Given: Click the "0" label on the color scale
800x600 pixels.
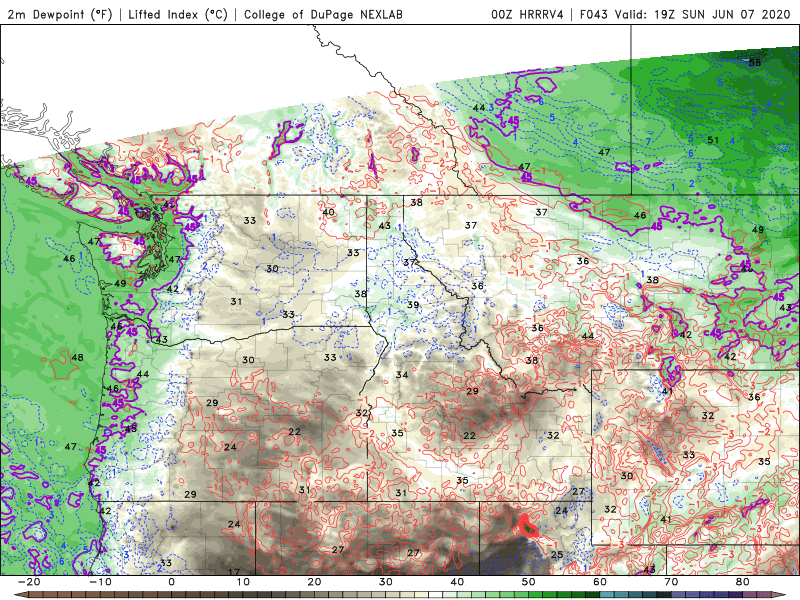Looking at the screenshot, I should tap(171, 582).
